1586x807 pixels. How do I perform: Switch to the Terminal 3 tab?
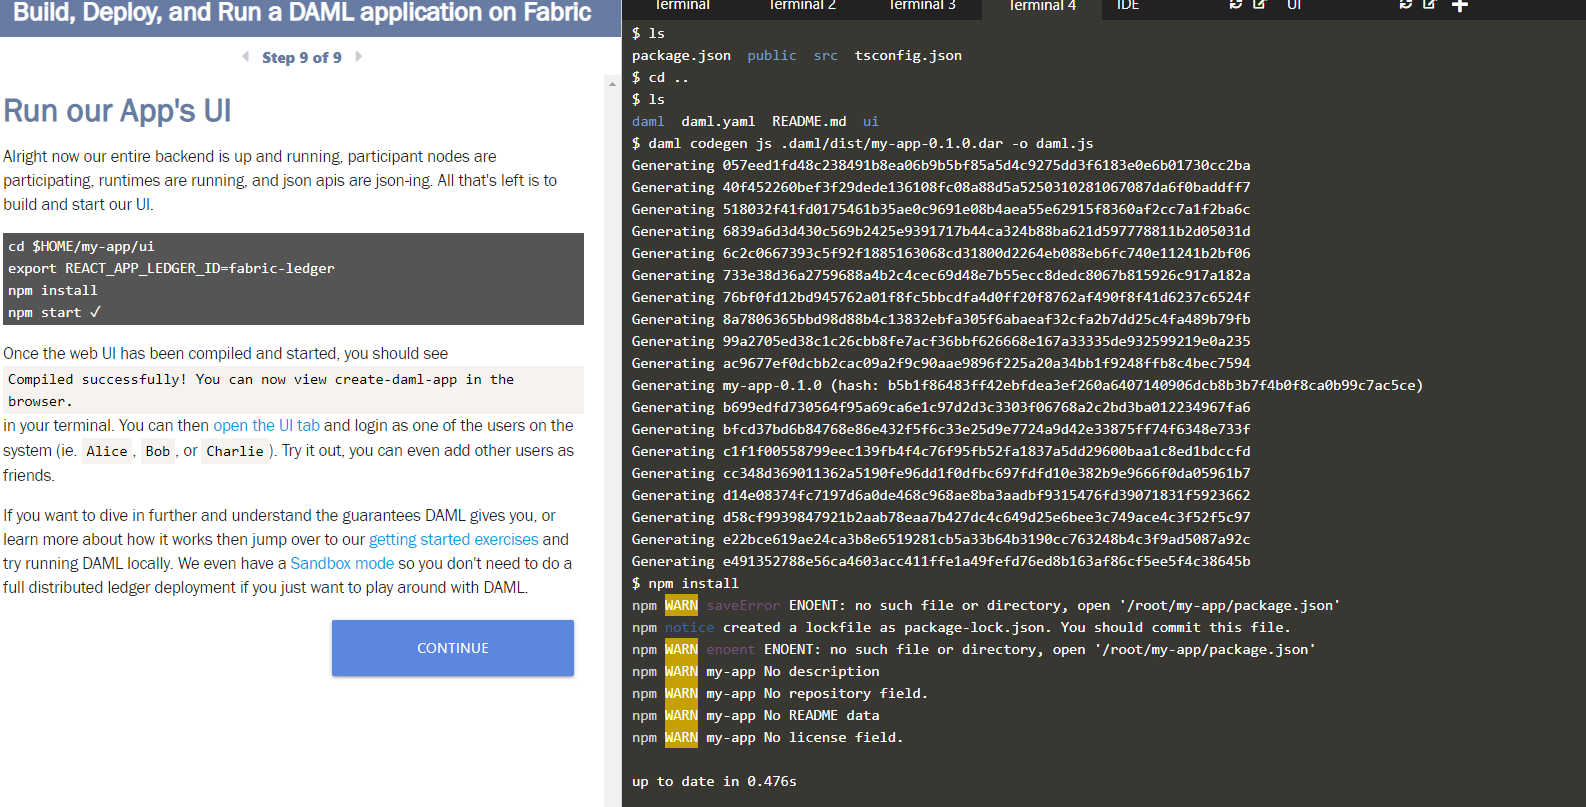(922, 6)
